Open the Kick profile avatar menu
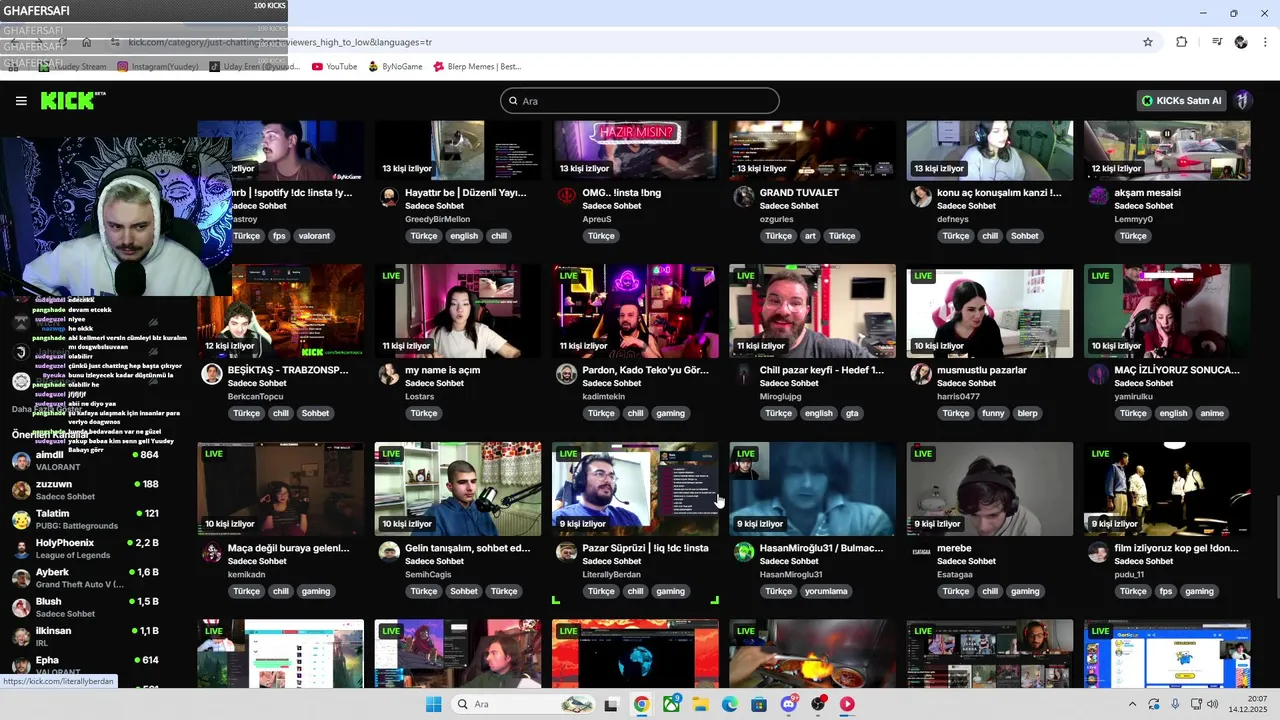 [1243, 101]
